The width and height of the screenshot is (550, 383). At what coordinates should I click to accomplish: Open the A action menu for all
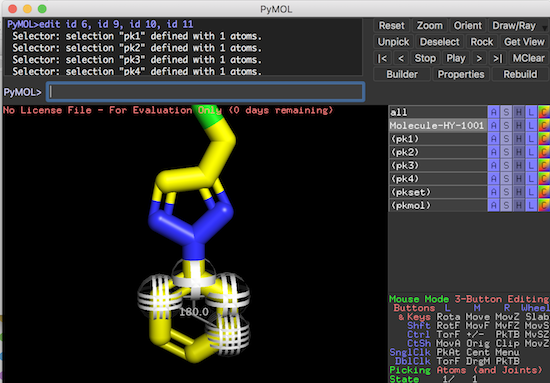tap(494, 112)
